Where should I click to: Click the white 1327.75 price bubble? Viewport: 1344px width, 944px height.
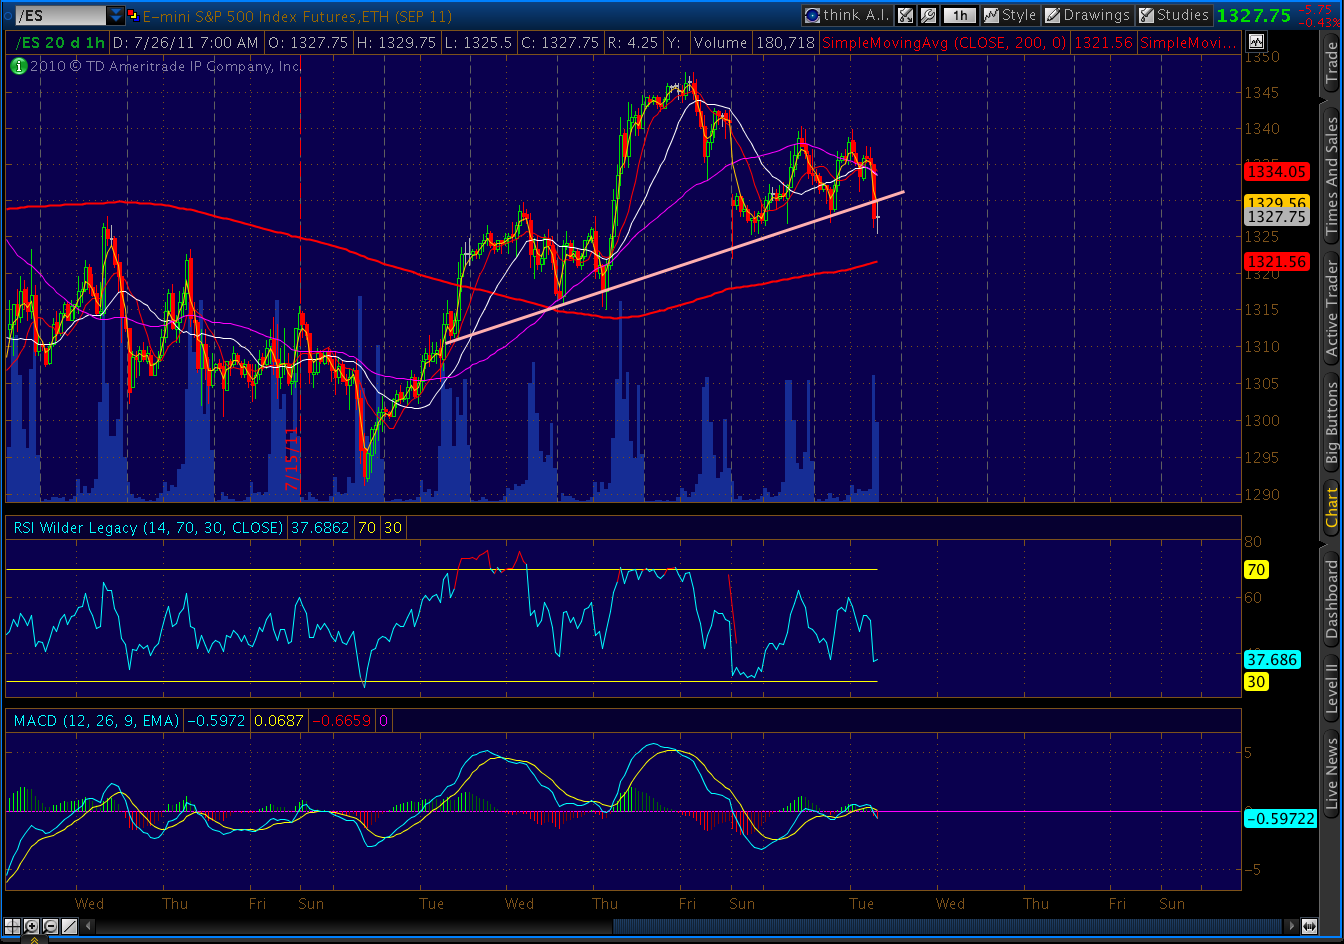(x=1277, y=216)
